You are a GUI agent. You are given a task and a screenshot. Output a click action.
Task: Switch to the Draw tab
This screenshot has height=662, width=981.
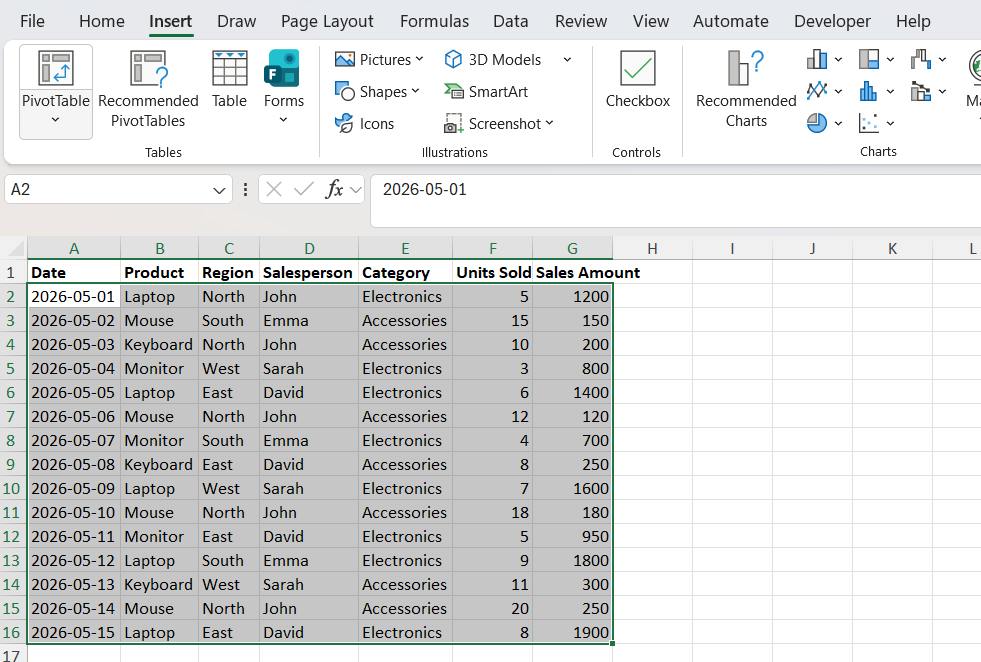236,21
